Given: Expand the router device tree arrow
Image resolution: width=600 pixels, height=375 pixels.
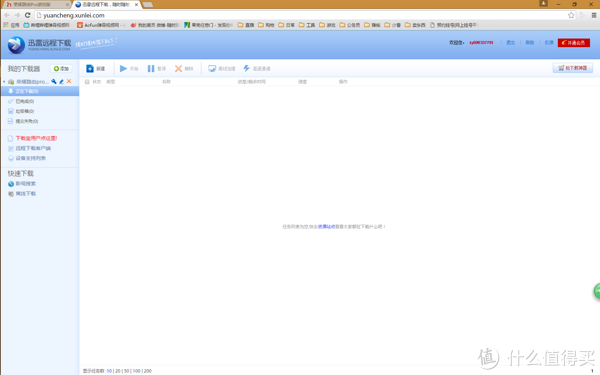Looking at the screenshot, I should tap(4, 82).
